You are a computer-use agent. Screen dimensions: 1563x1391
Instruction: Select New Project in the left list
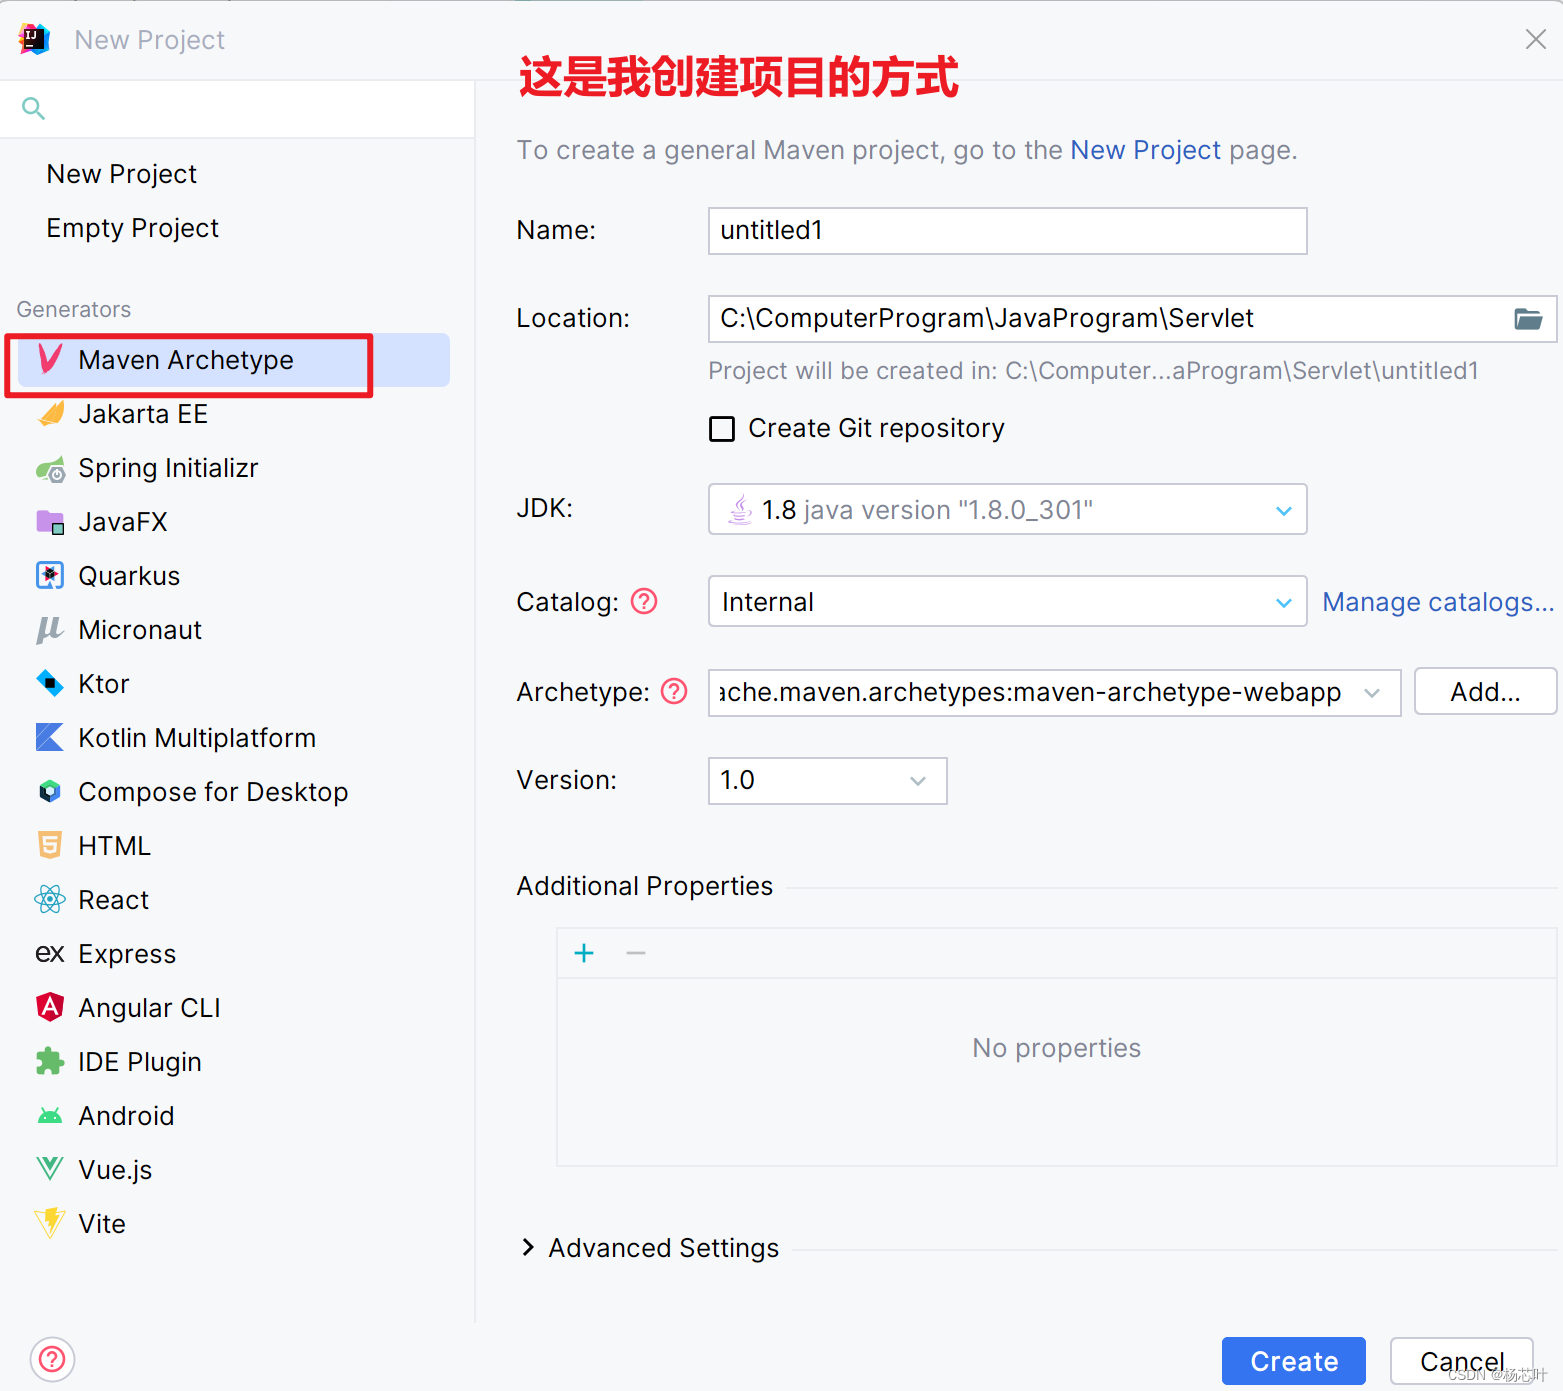(x=122, y=174)
